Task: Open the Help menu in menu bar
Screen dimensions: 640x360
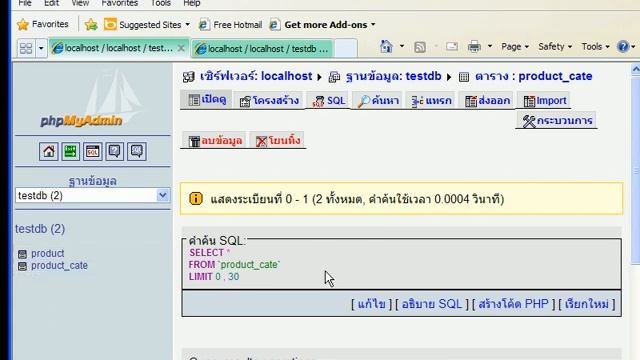Action: (x=191, y=3)
